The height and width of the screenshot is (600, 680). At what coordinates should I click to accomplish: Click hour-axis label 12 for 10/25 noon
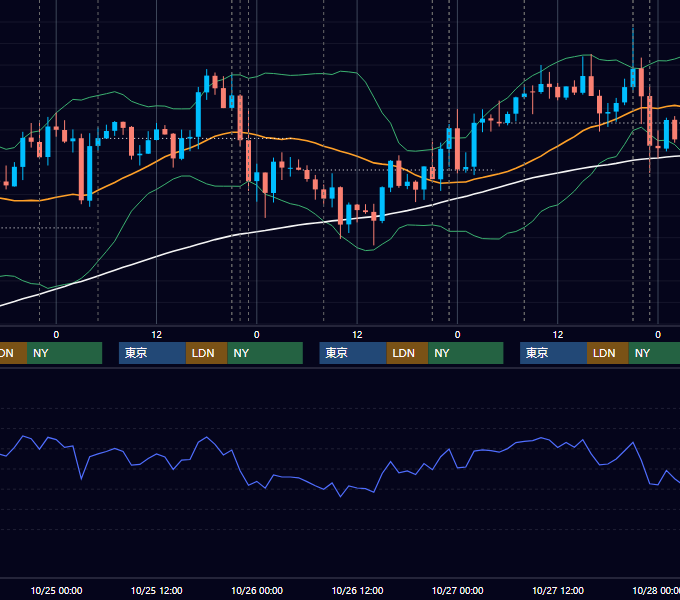(x=157, y=335)
